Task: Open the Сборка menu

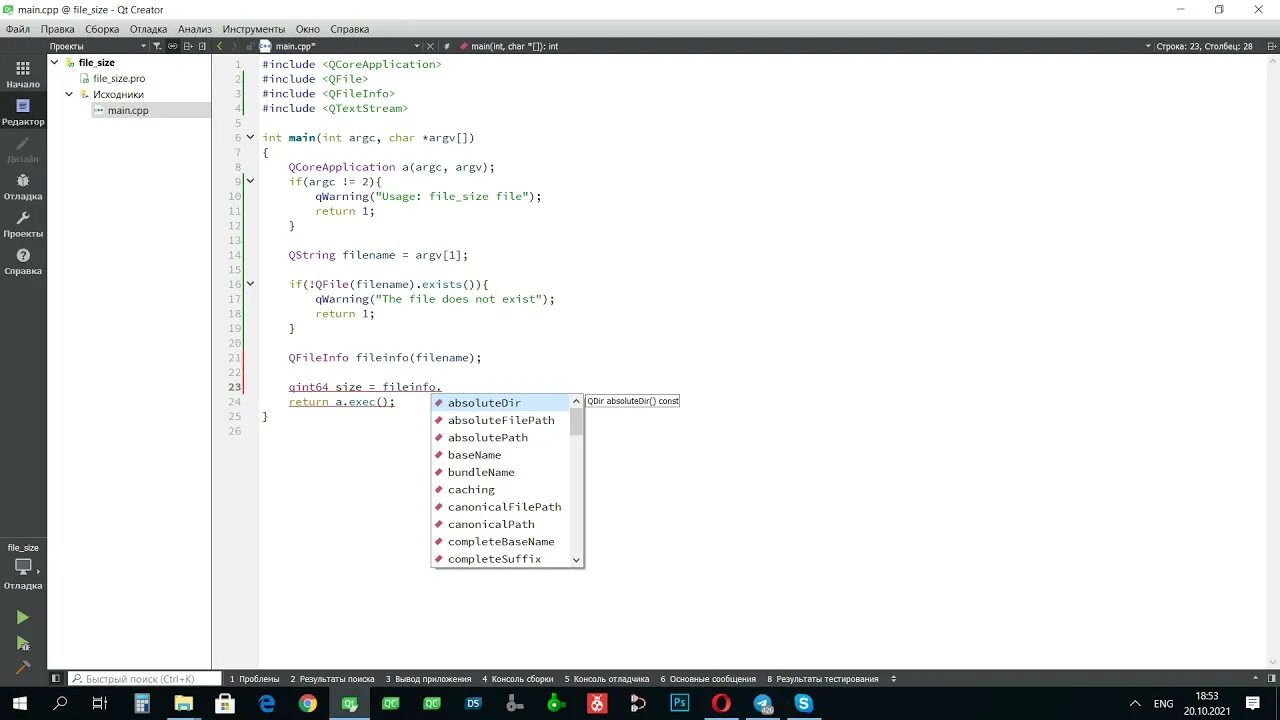Action: click(102, 29)
